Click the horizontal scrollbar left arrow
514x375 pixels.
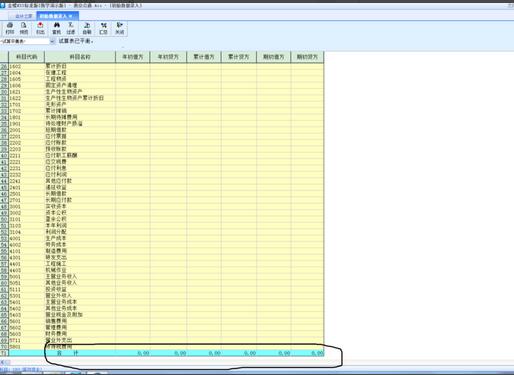point(2,362)
